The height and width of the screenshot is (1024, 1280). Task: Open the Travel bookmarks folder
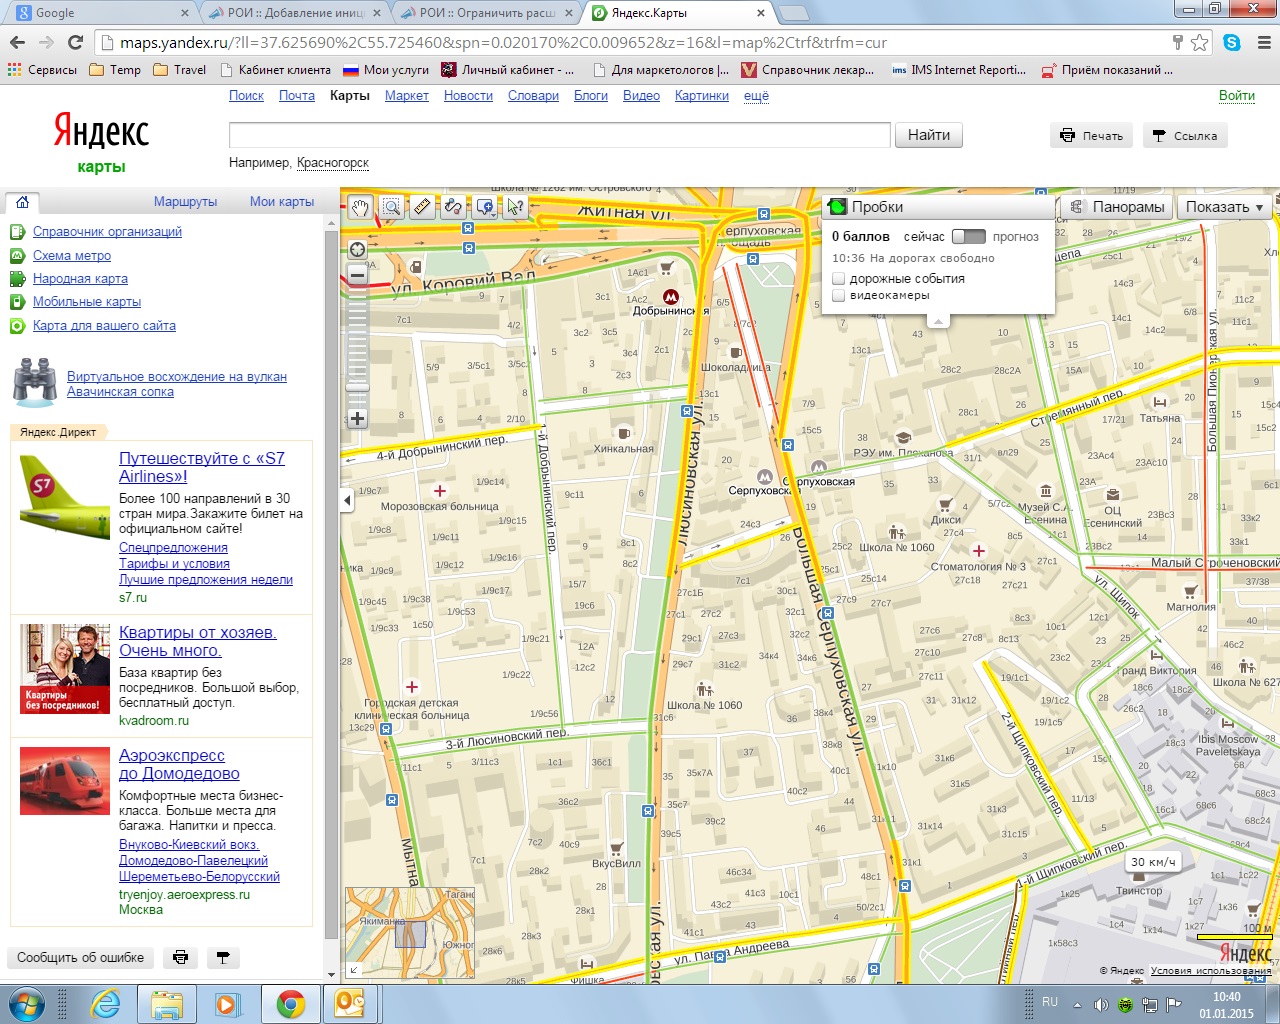click(180, 70)
